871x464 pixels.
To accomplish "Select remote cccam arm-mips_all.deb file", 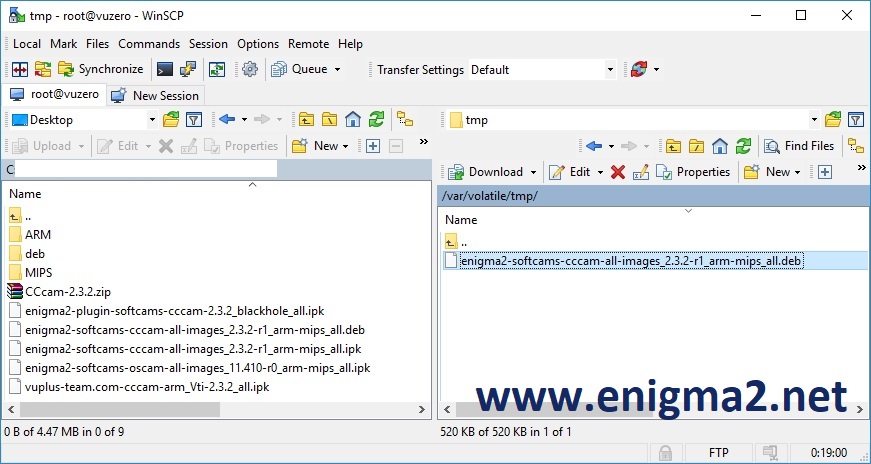I will coord(631,261).
